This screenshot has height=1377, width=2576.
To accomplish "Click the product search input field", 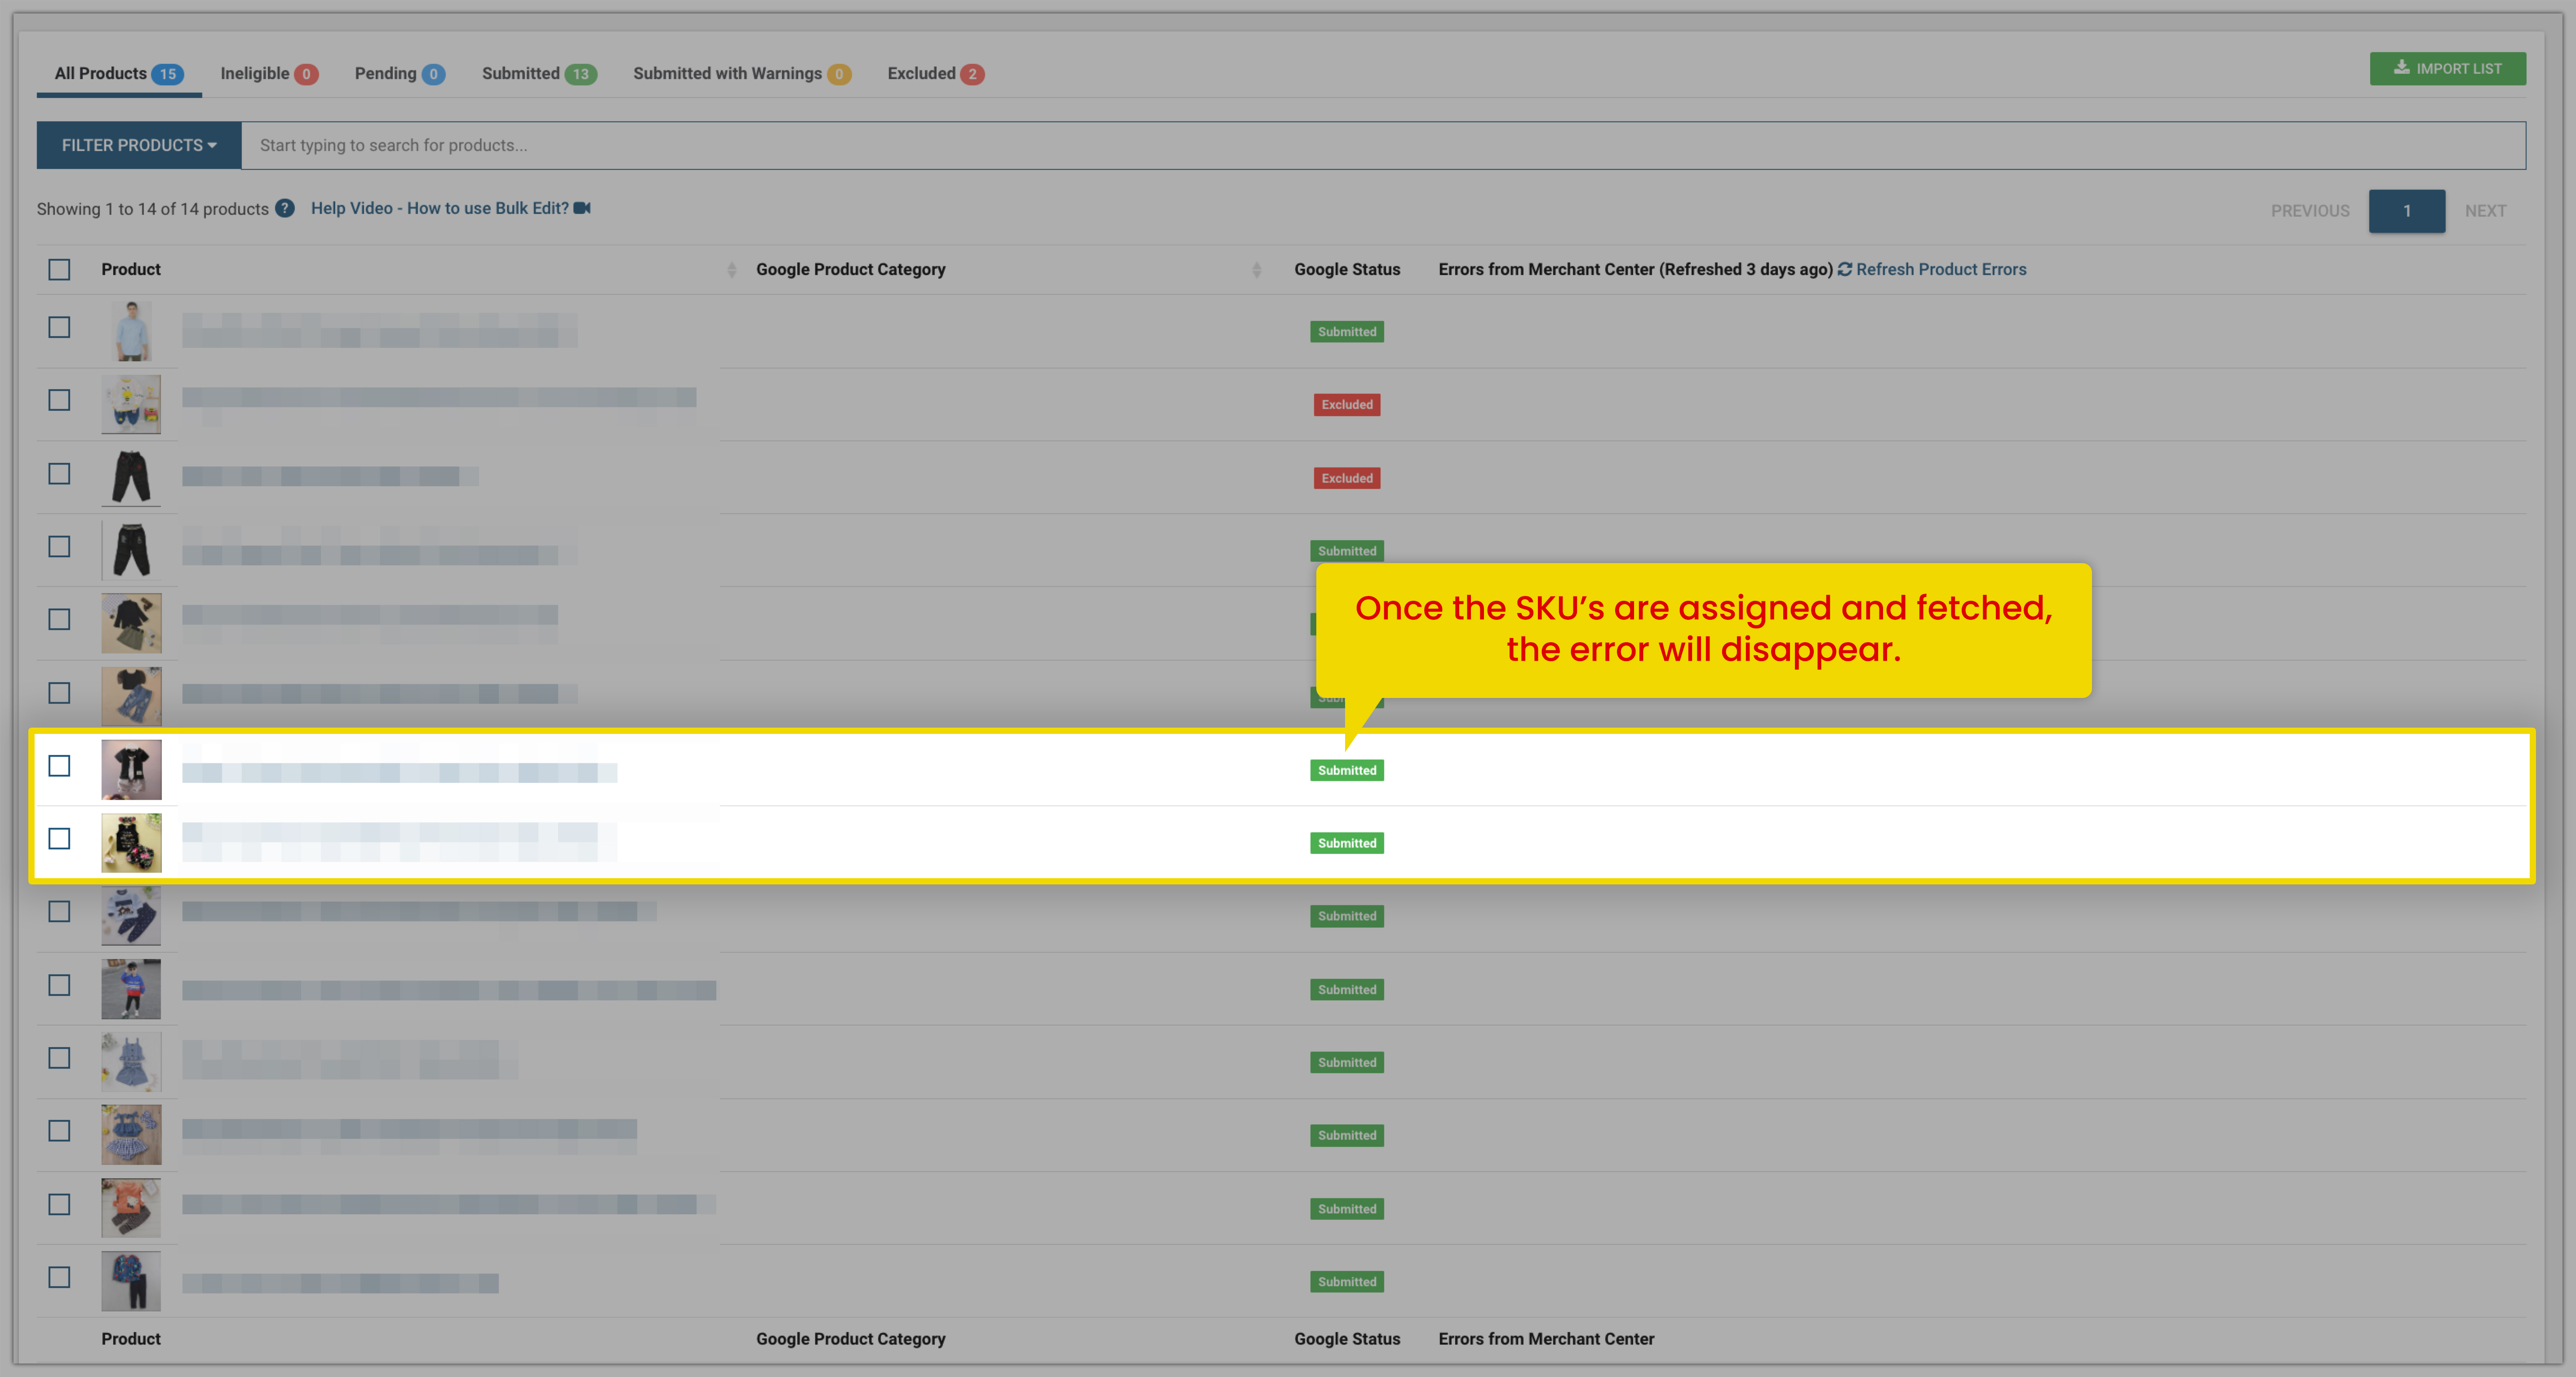I will click(1380, 145).
